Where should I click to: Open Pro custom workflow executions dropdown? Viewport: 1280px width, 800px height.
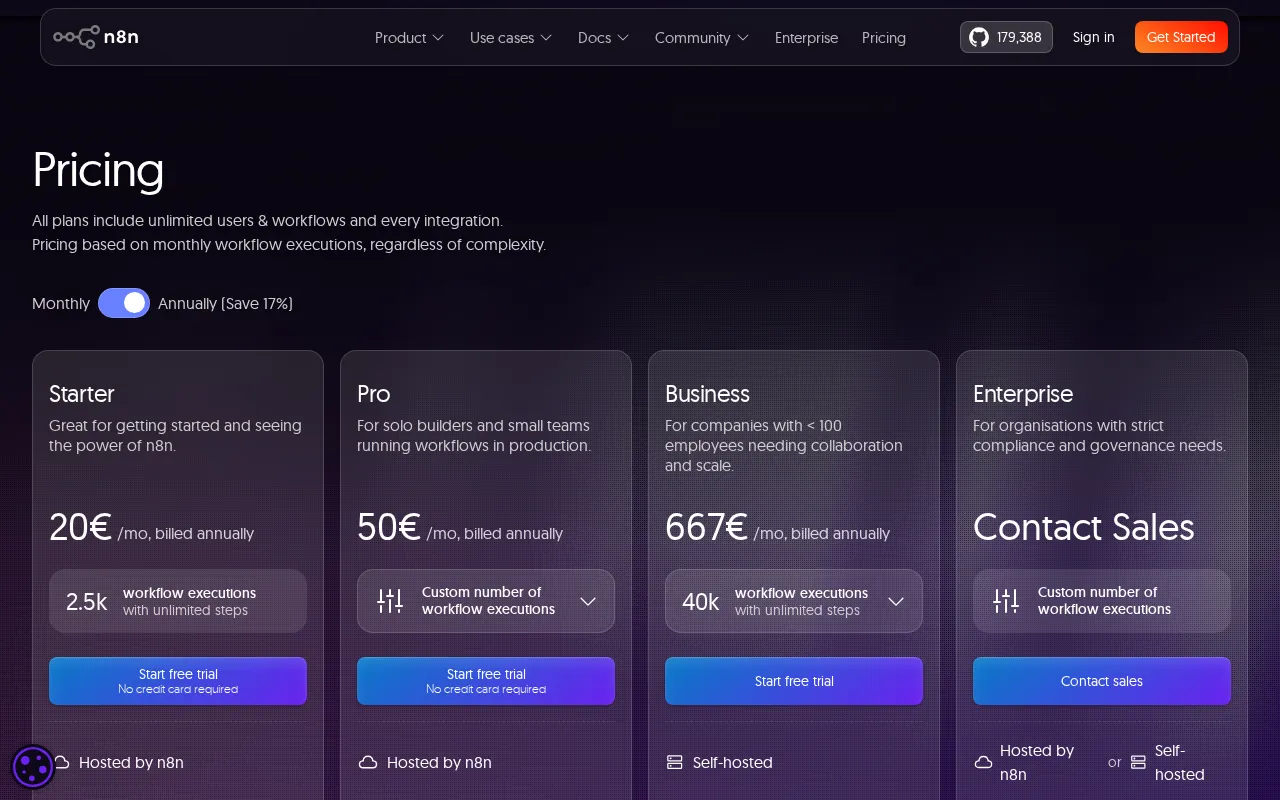point(486,601)
